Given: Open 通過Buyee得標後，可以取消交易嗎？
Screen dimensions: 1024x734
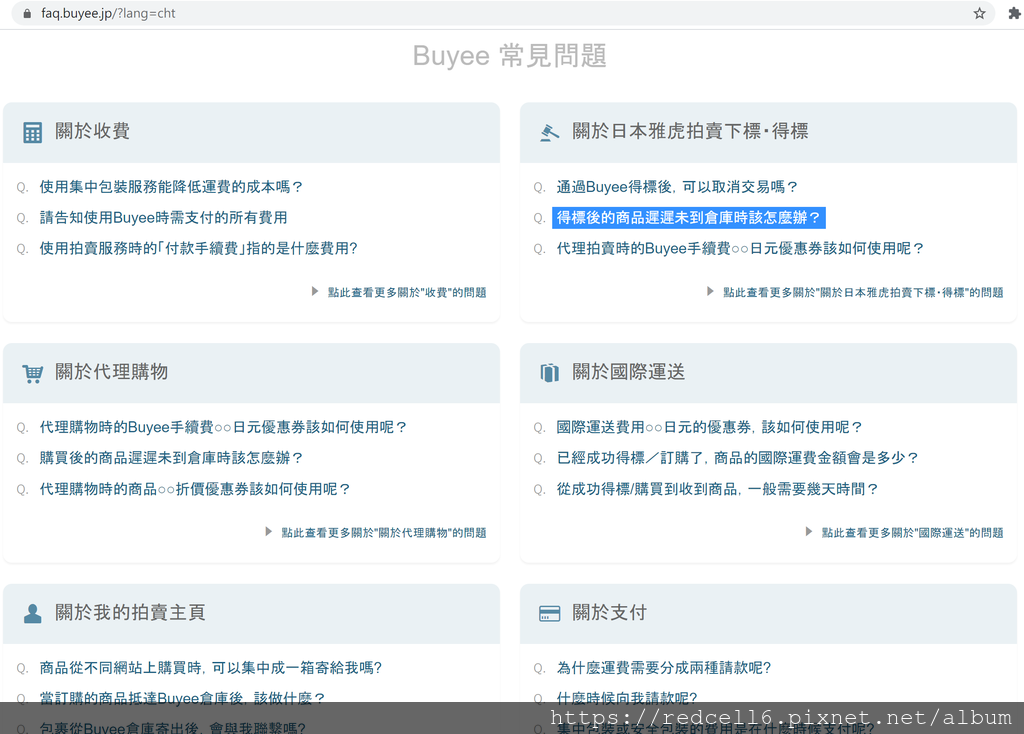Looking at the screenshot, I should (677, 187).
